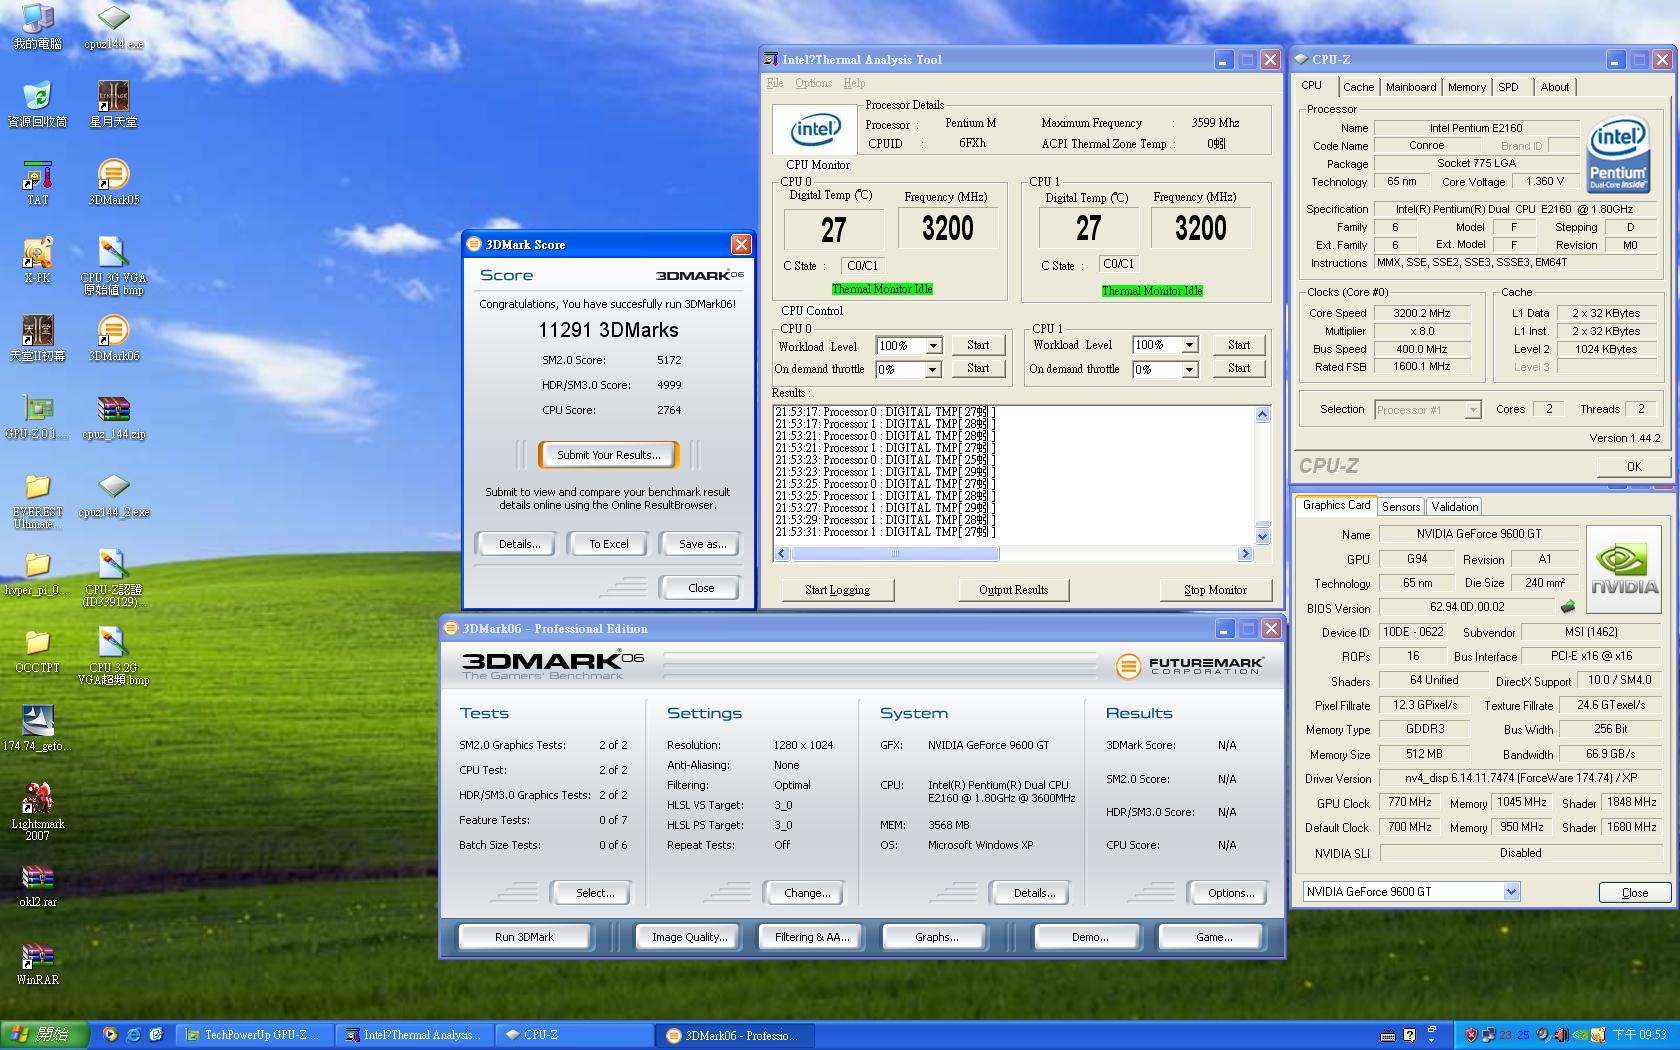Open CPU 1 Workload Level dropdown
This screenshot has width=1680, height=1050.
(x=1189, y=345)
